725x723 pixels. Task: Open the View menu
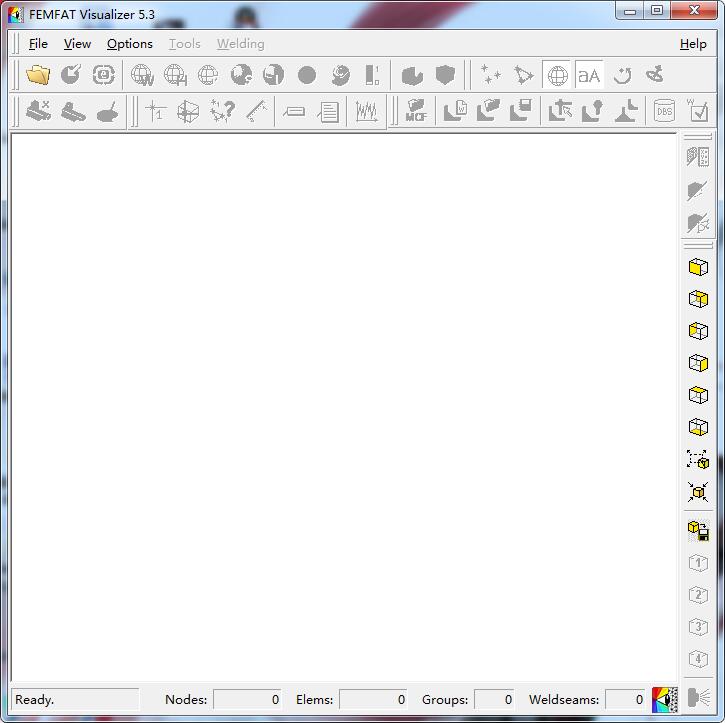[x=77, y=44]
